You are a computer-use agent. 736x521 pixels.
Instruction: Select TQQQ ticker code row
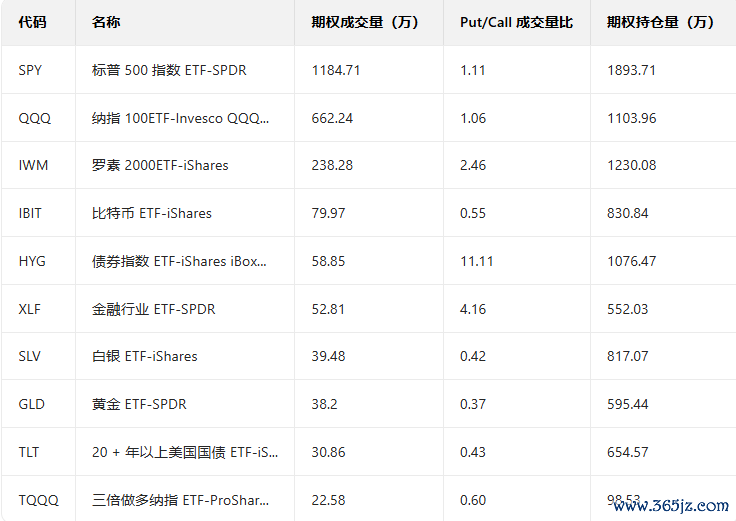[x=36, y=500]
